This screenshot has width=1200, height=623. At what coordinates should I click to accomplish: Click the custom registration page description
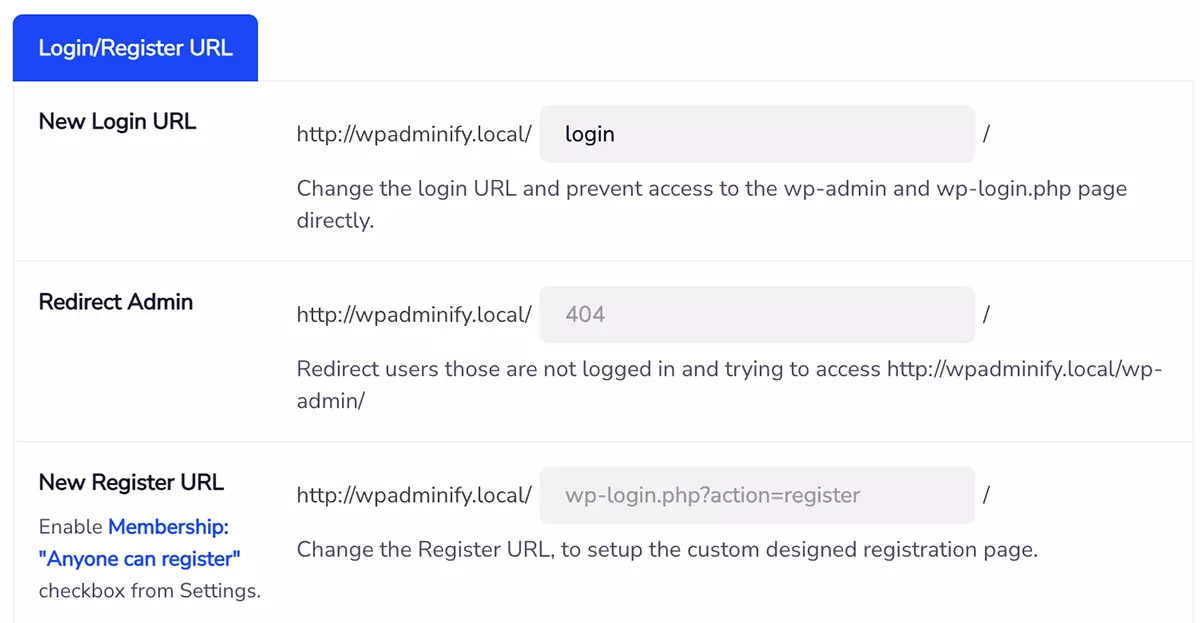pyautogui.click(x=664, y=549)
